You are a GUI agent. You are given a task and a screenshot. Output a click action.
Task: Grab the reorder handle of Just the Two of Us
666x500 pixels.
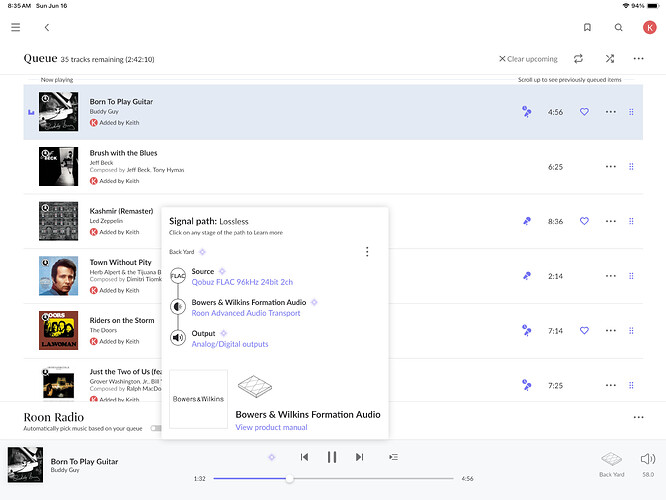tap(631, 385)
